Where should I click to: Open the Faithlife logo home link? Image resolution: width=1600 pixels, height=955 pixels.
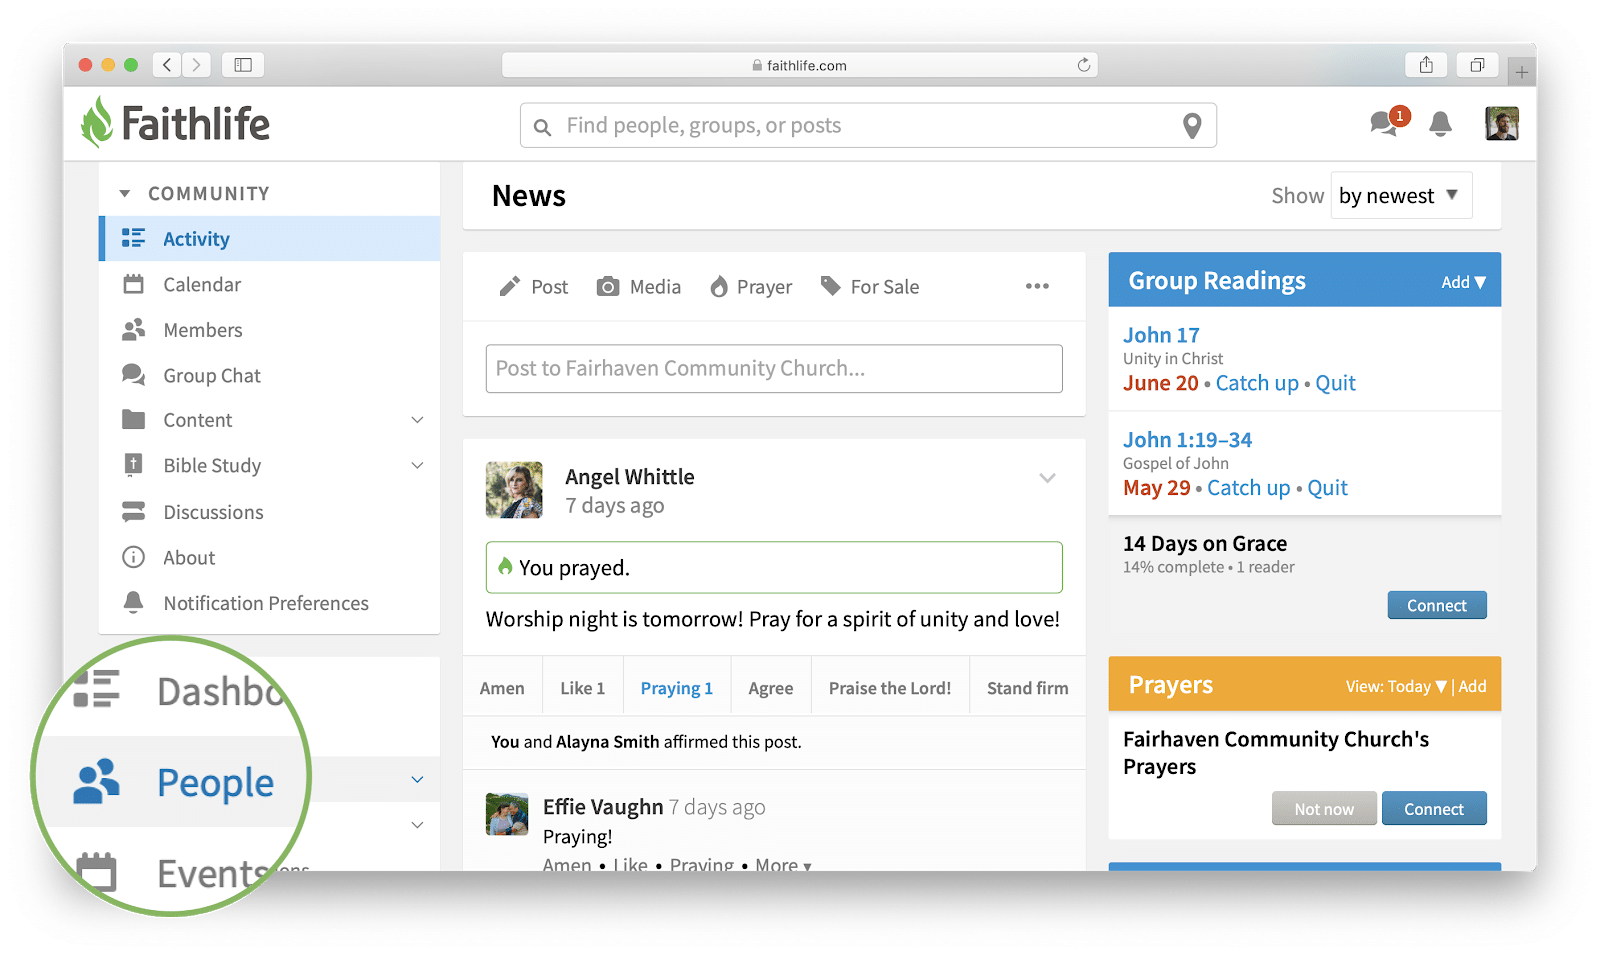tap(175, 123)
